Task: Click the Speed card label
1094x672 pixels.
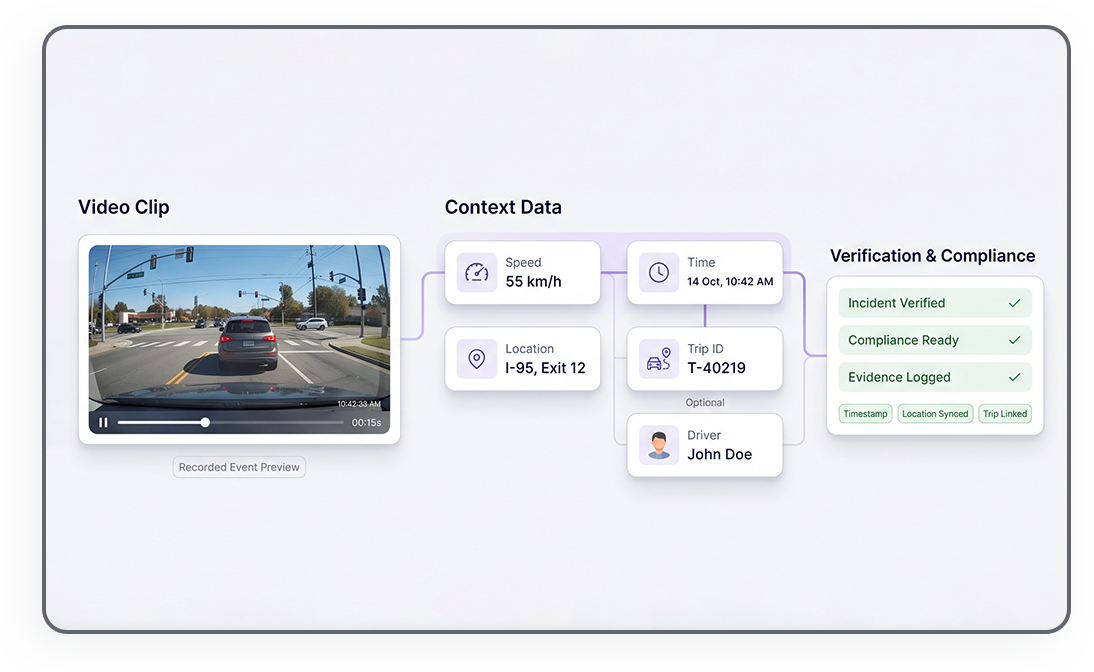Action: click(523, 262)
